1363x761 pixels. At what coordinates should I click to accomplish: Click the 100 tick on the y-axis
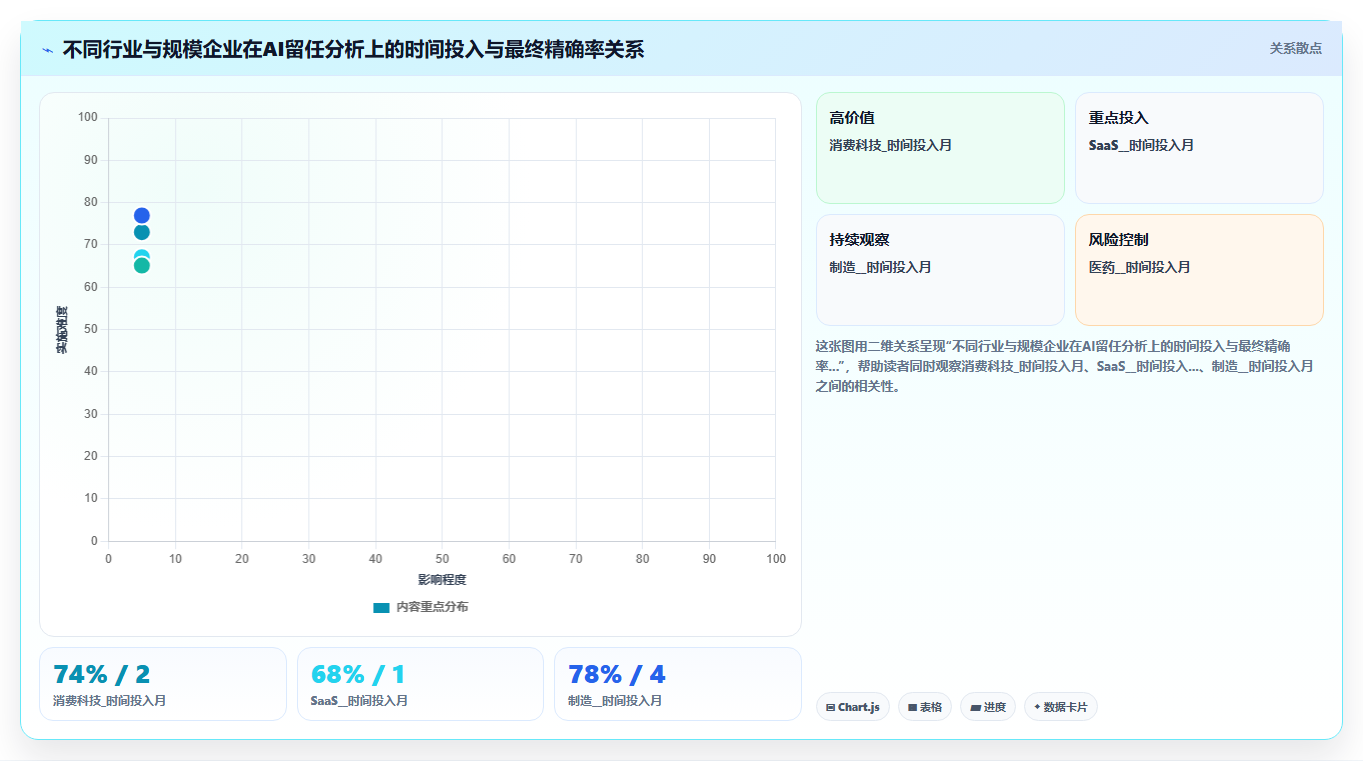[88, 118]
